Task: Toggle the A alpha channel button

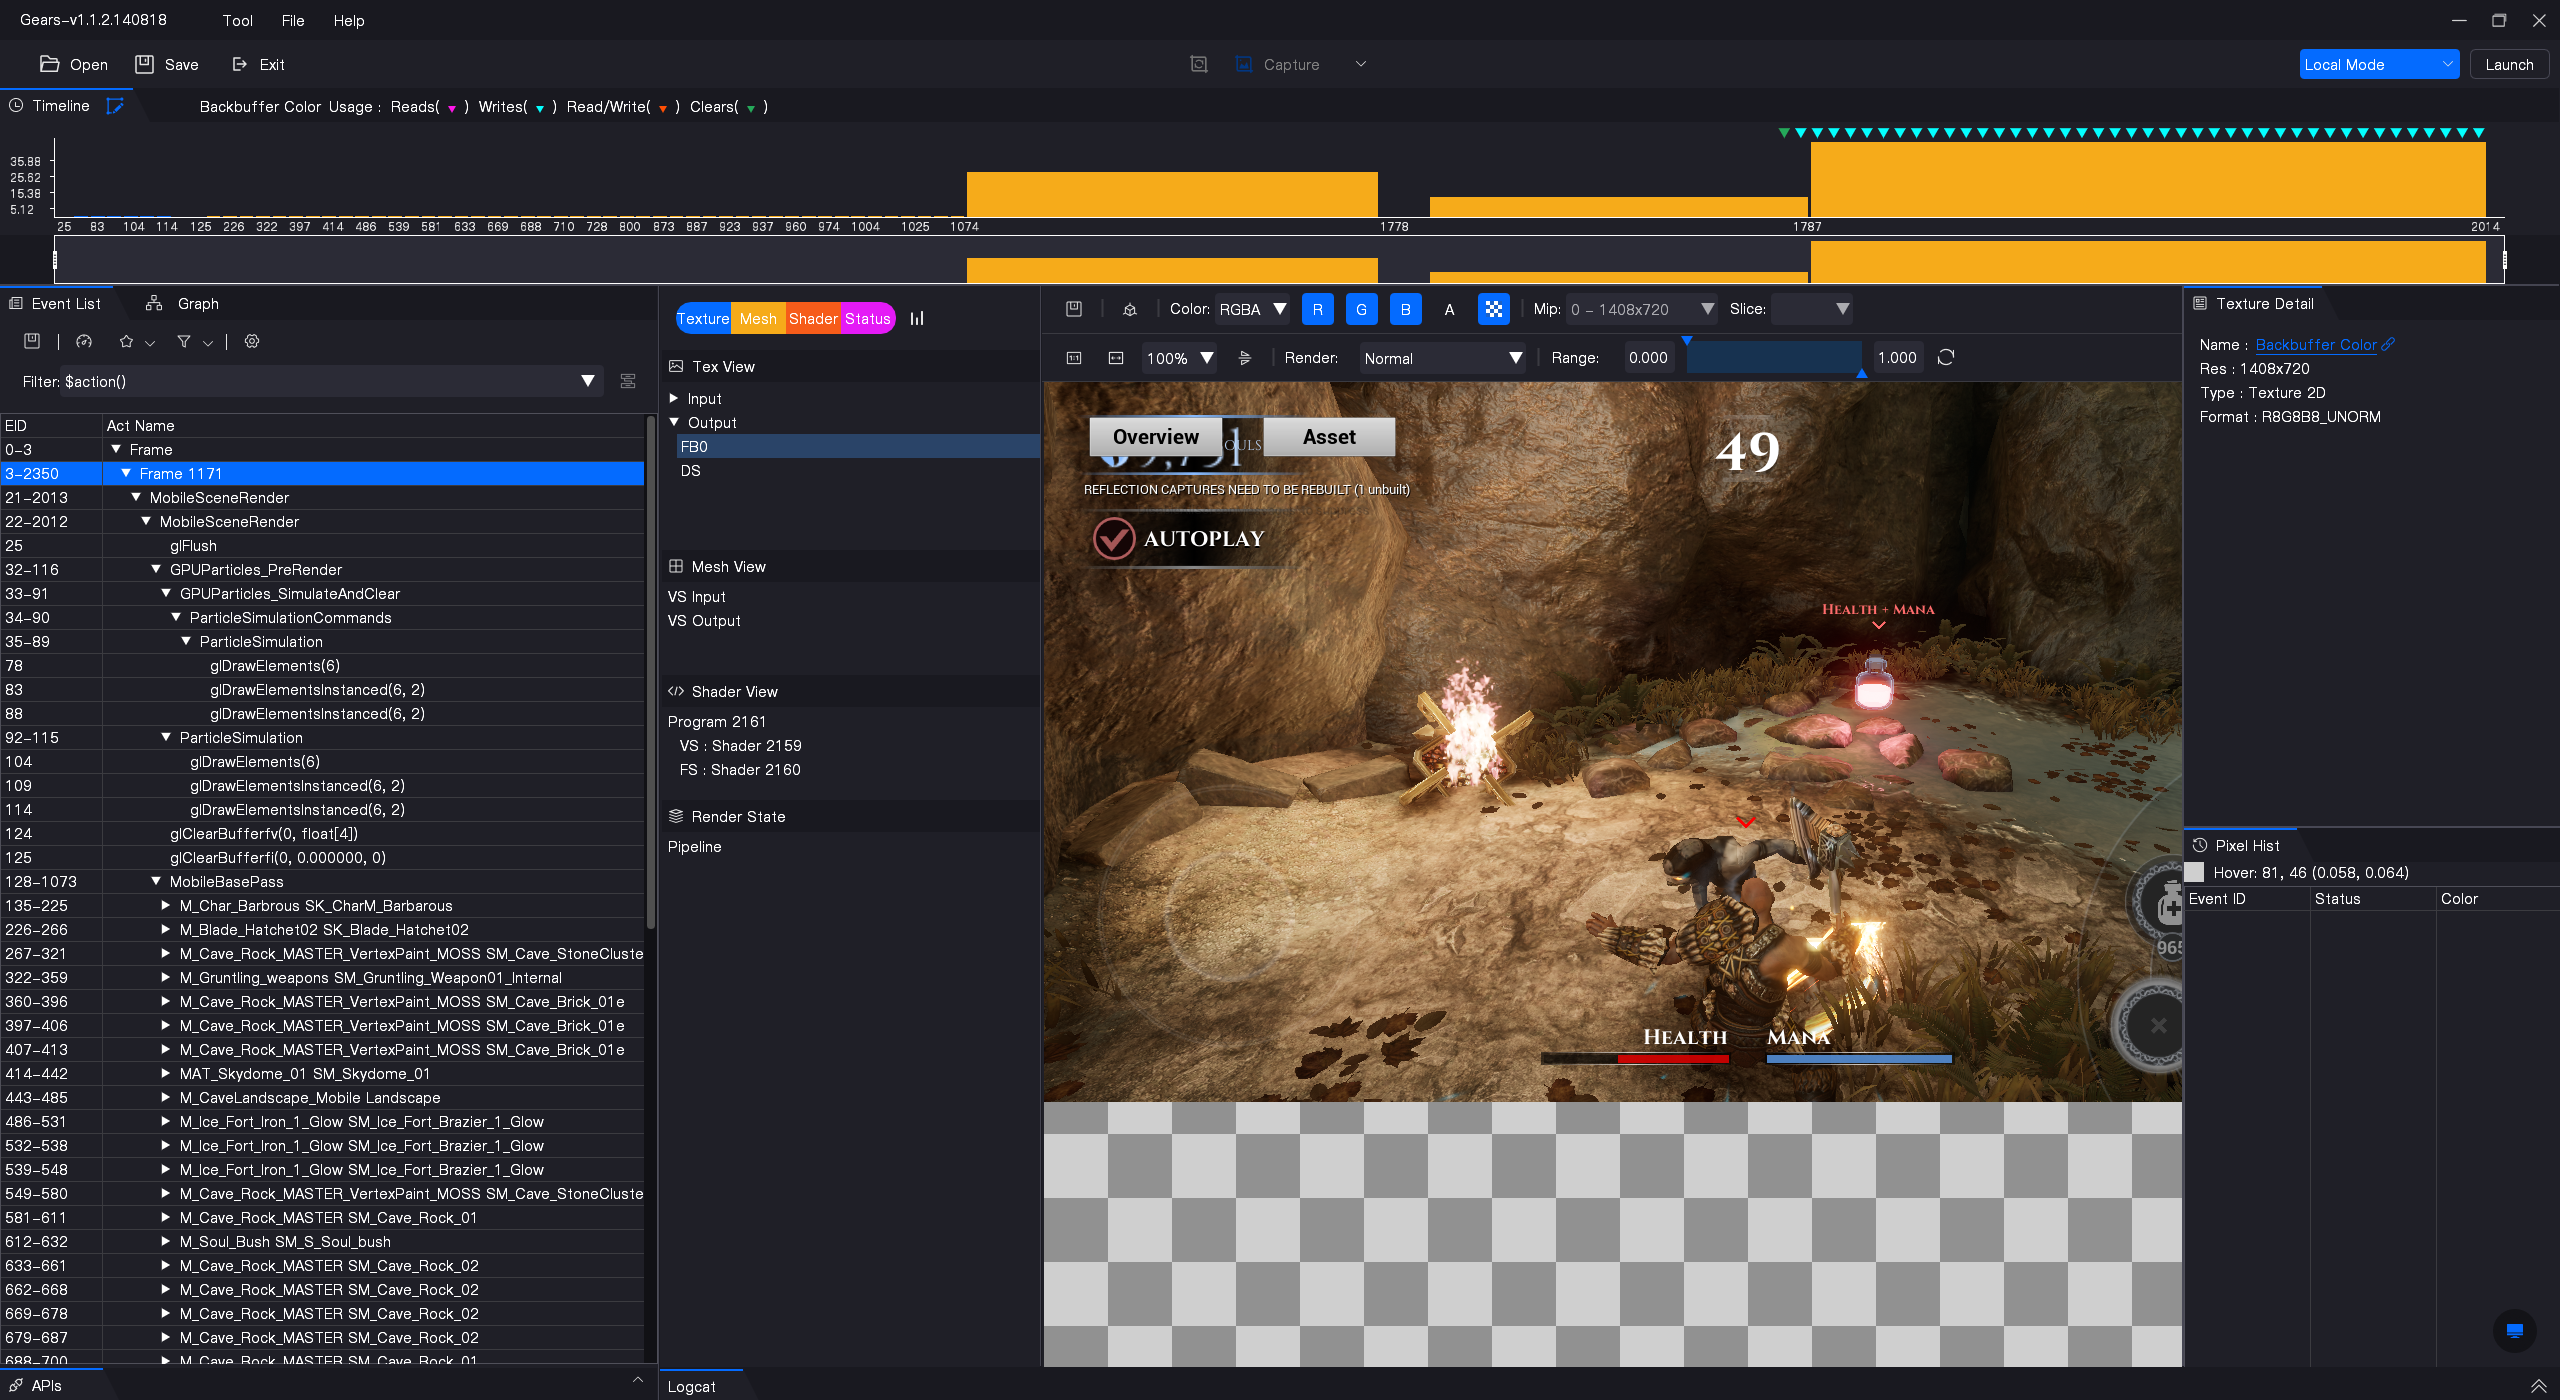Action: click(x=1450, y=309)
